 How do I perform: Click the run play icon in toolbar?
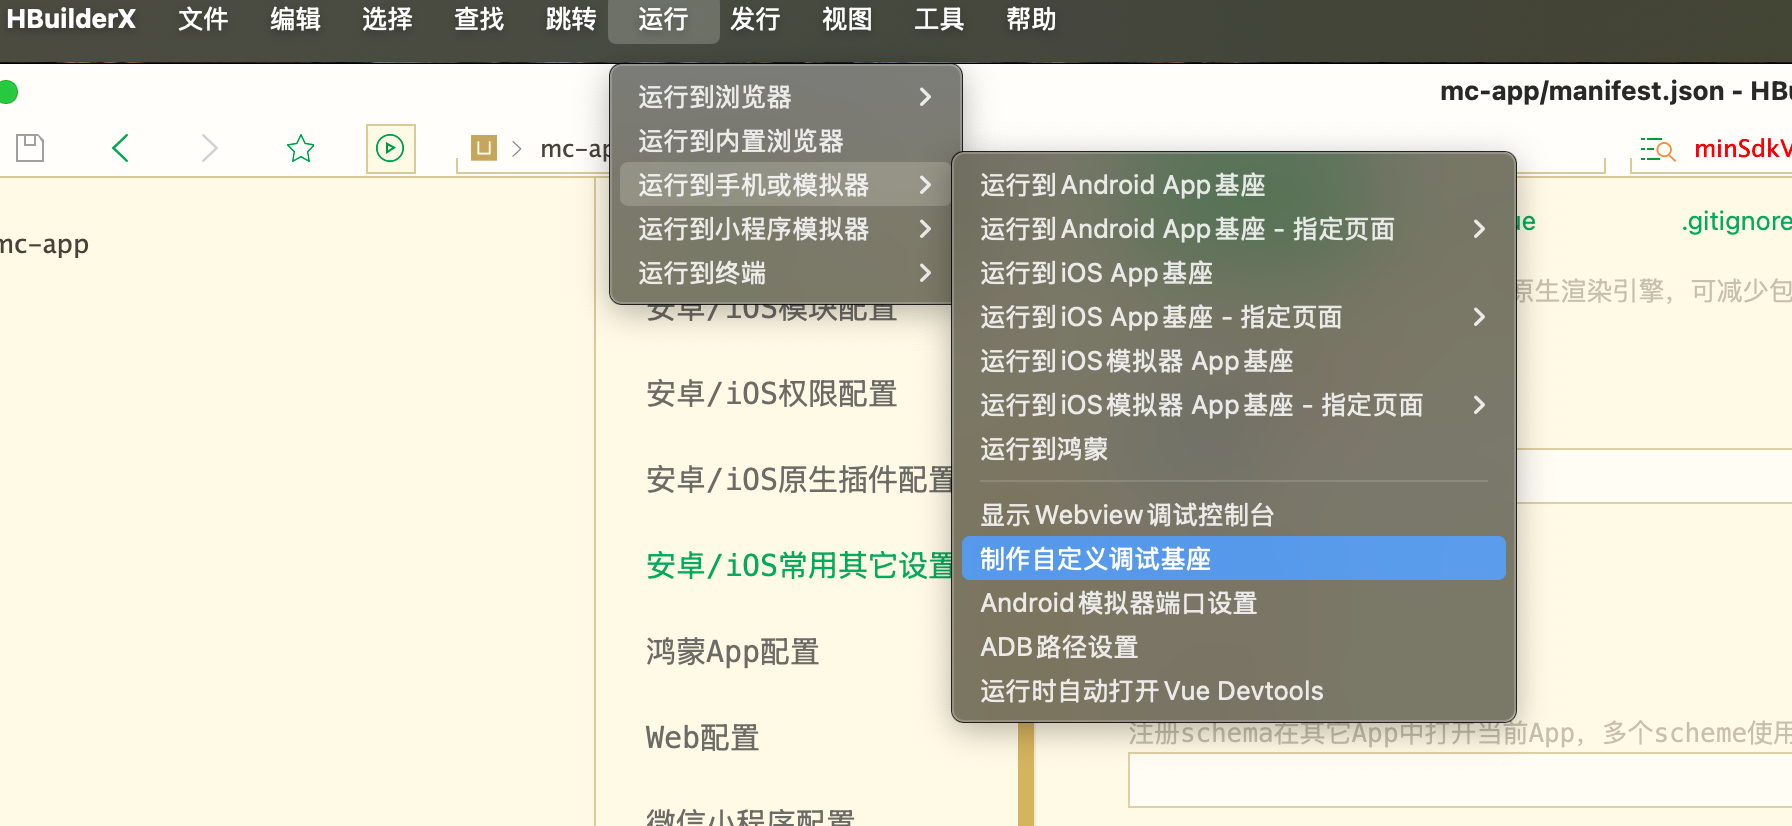(x=390, y=149)
